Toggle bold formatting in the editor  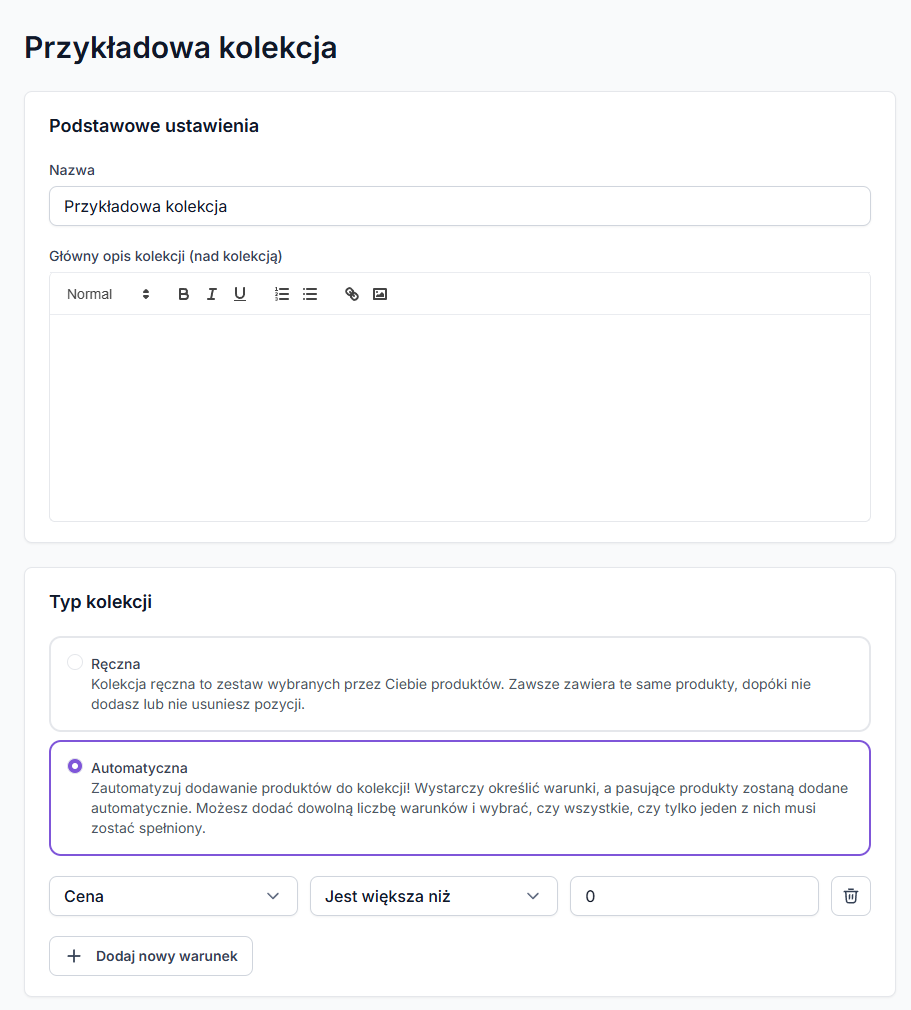(x=183, y=294)
